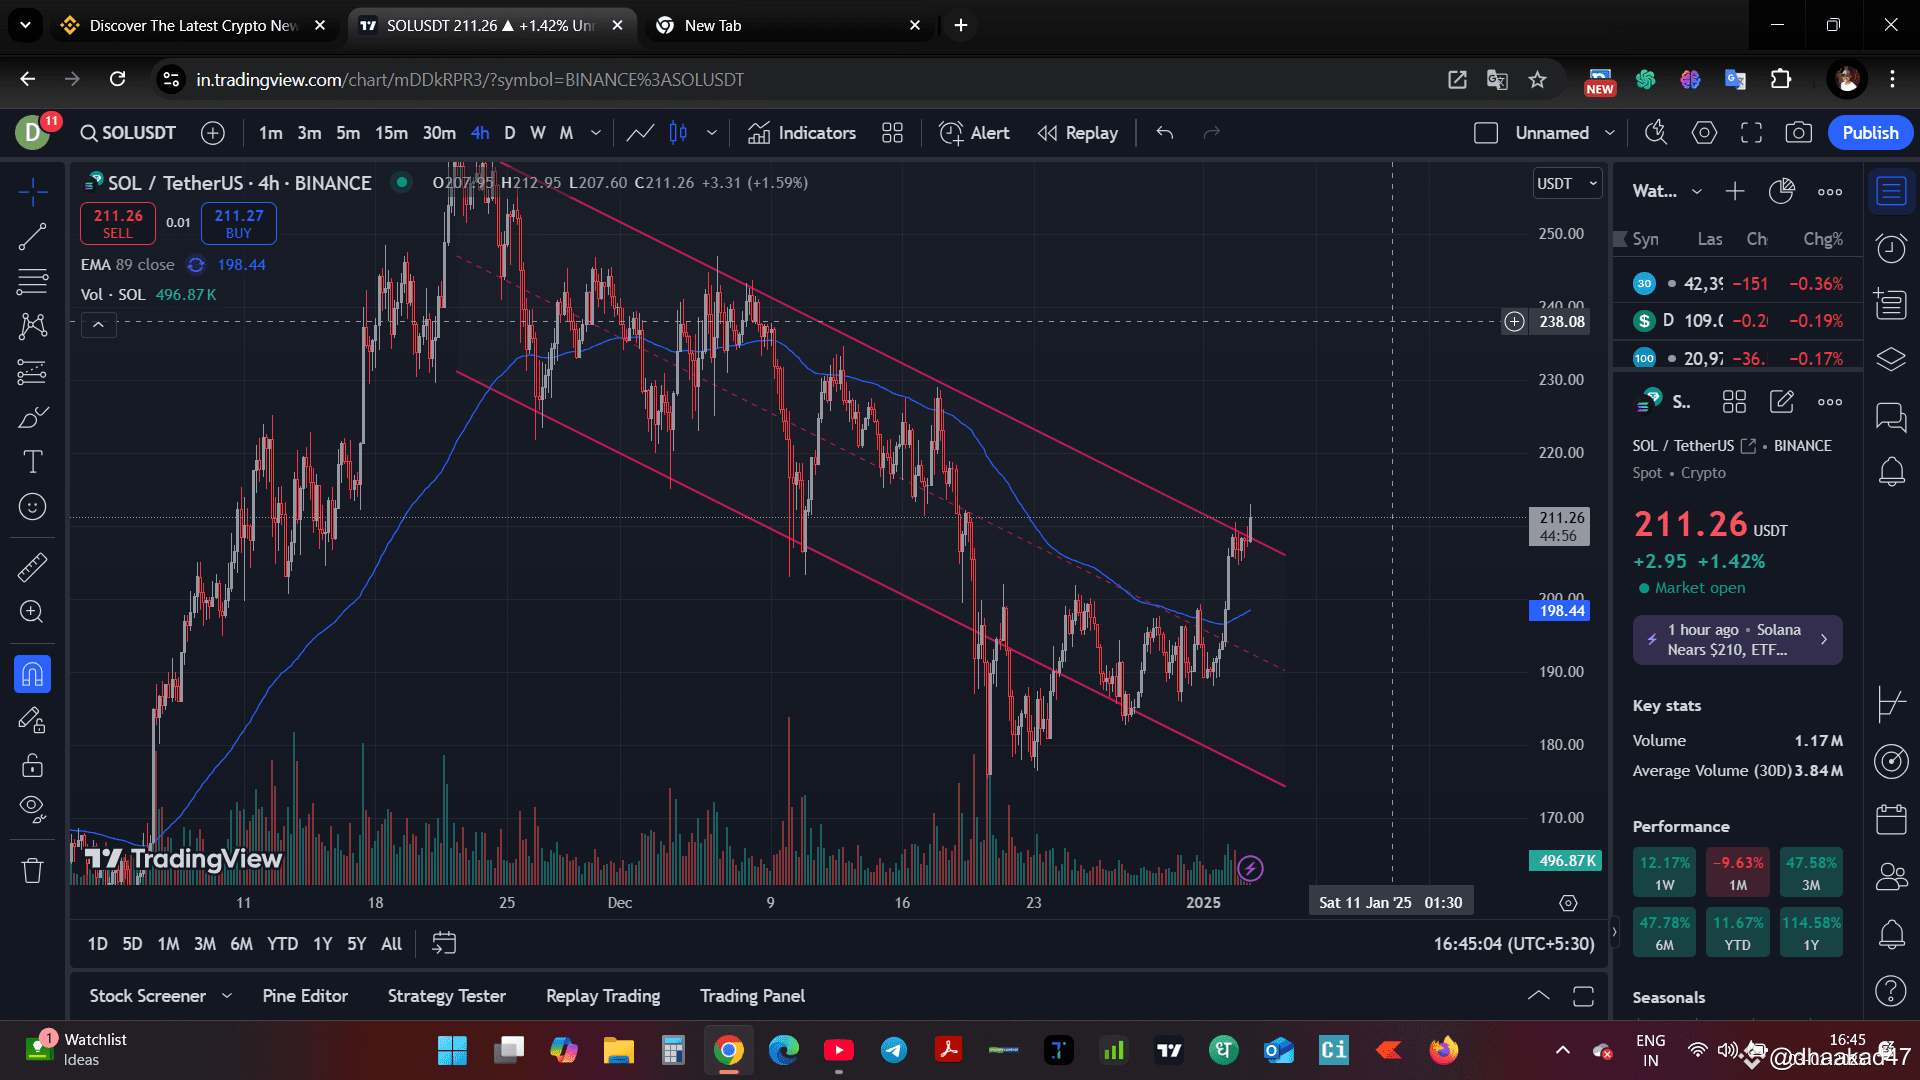The image size is (1920, 1080).
Task: Set chart range to 1D
Action: 97,944
